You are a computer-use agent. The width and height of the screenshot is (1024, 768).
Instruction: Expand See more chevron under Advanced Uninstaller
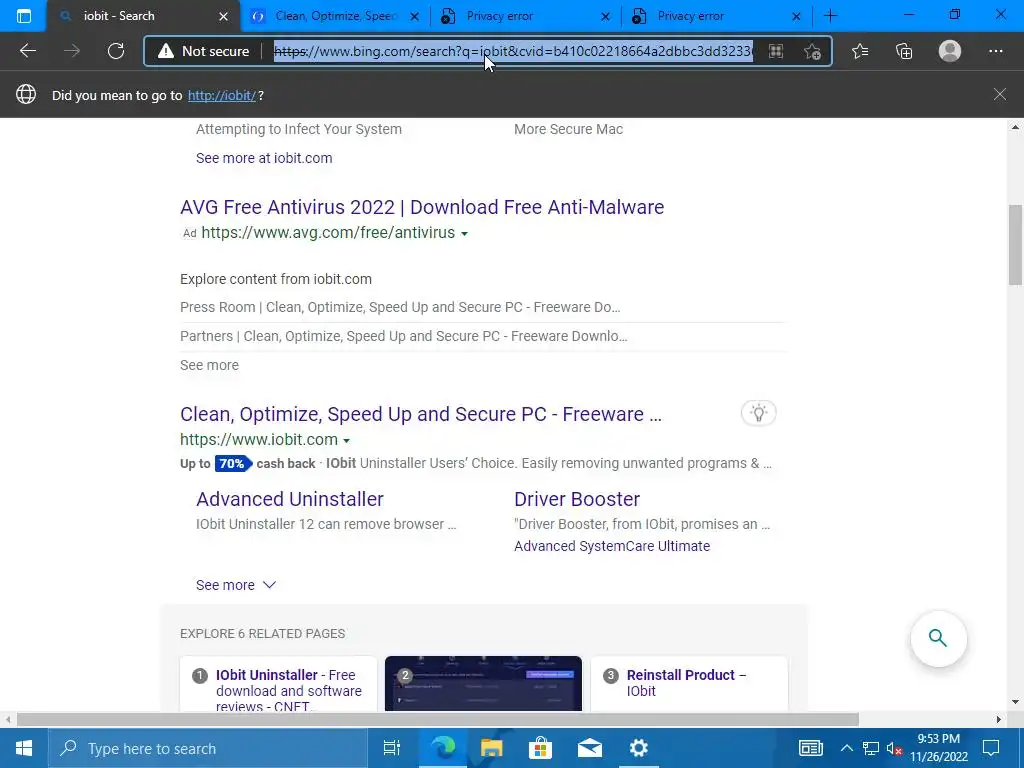click(269, 584)
